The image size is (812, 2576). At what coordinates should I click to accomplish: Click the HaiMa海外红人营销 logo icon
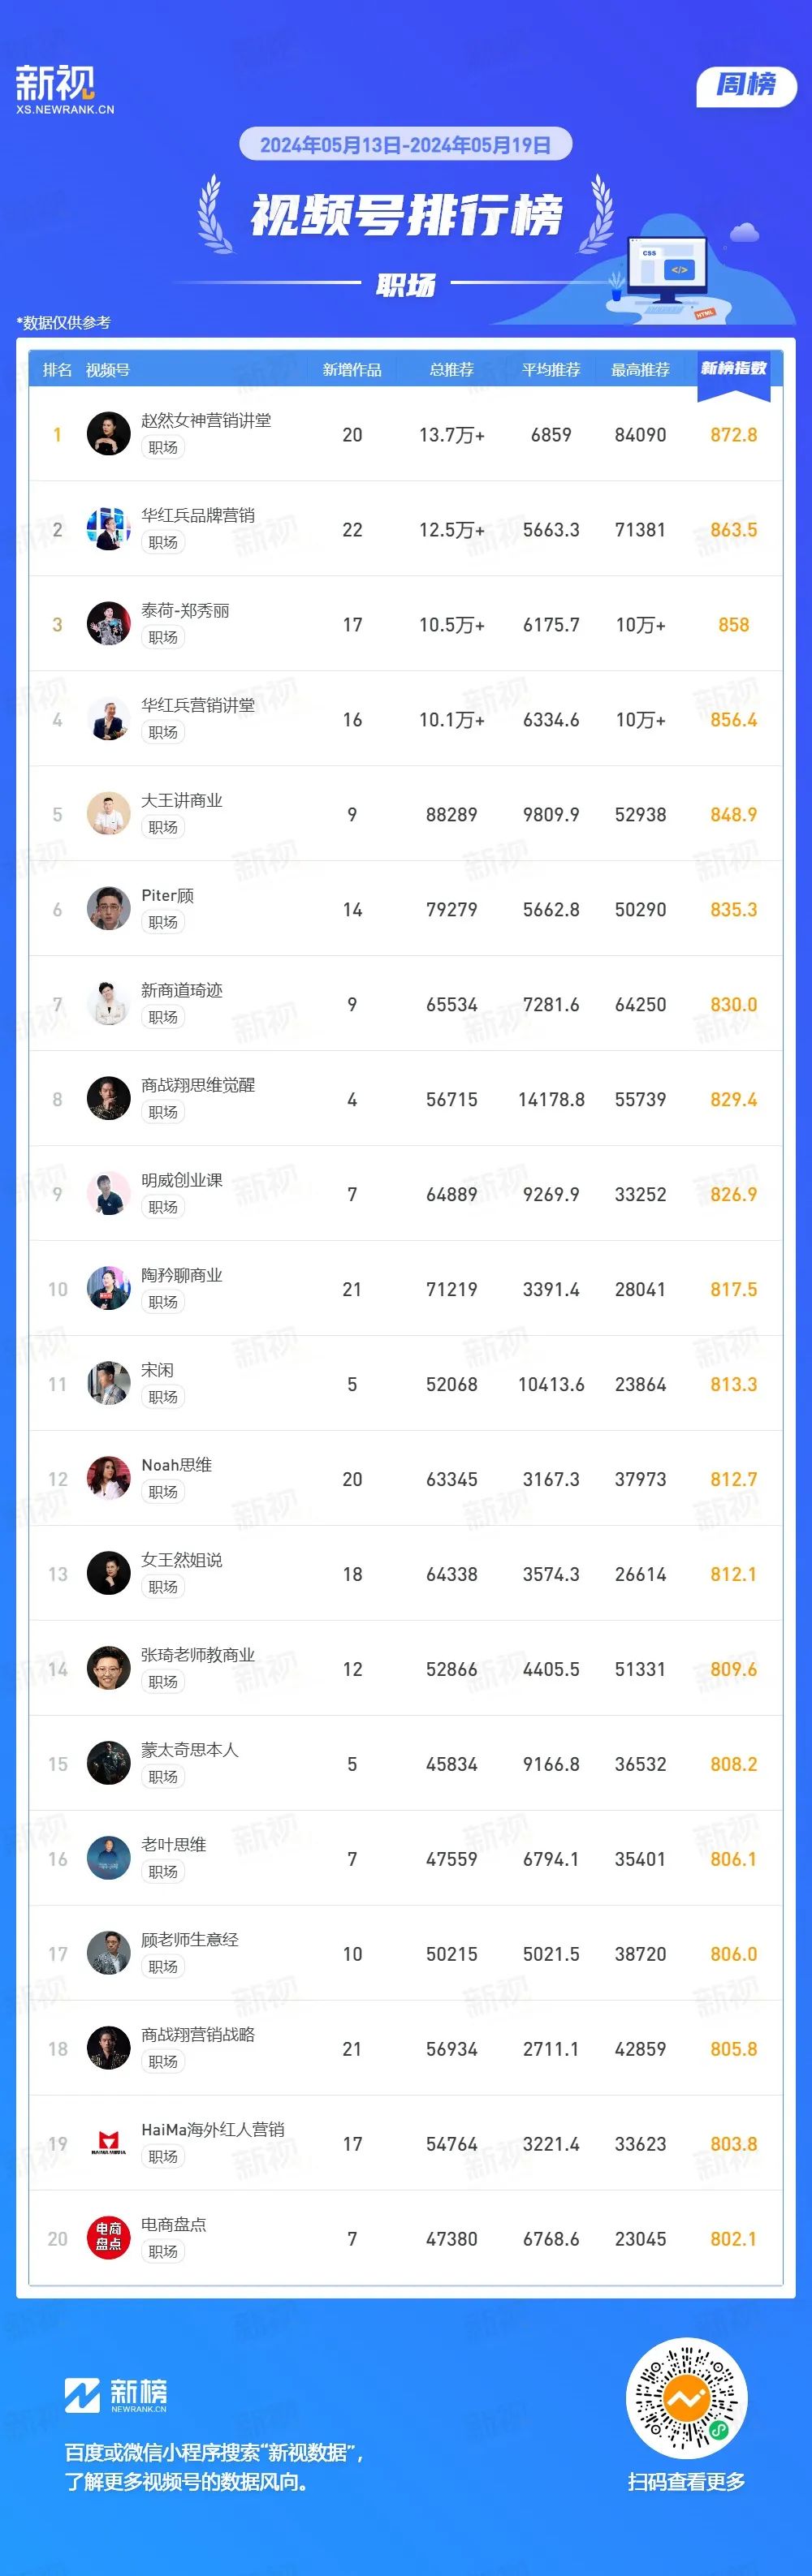click(x=108, y=2143)
